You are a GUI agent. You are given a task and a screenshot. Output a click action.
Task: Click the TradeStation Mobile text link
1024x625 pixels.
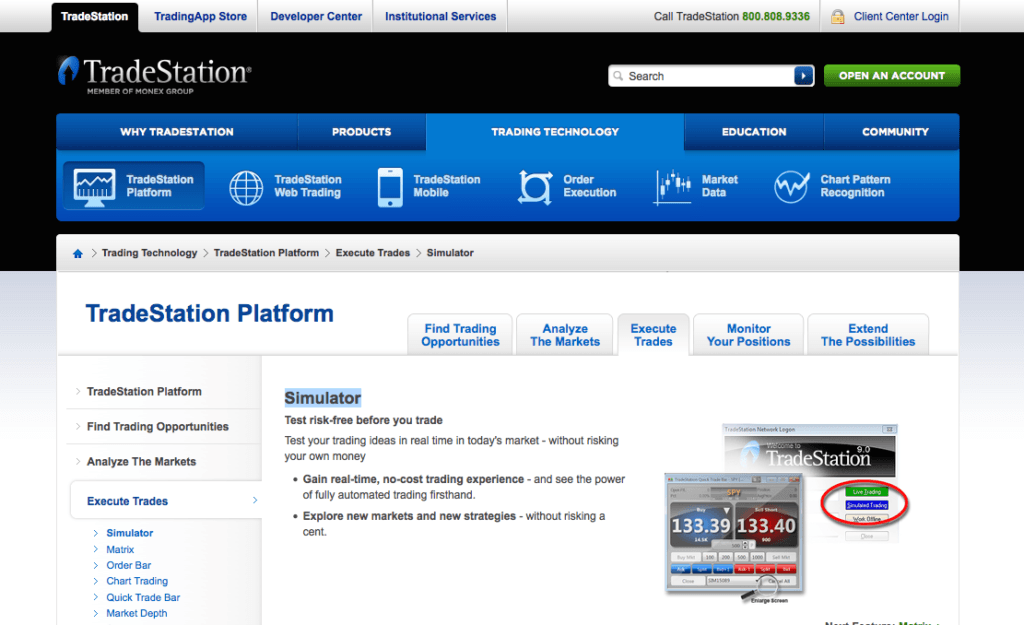(x=447, y=186)
